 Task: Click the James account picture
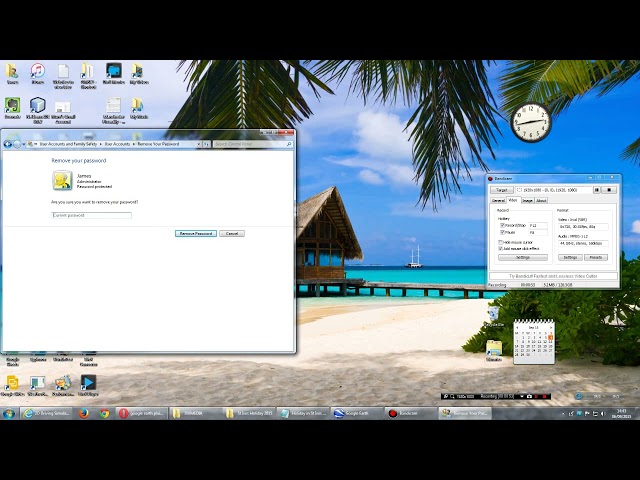[x=62, y=180]
